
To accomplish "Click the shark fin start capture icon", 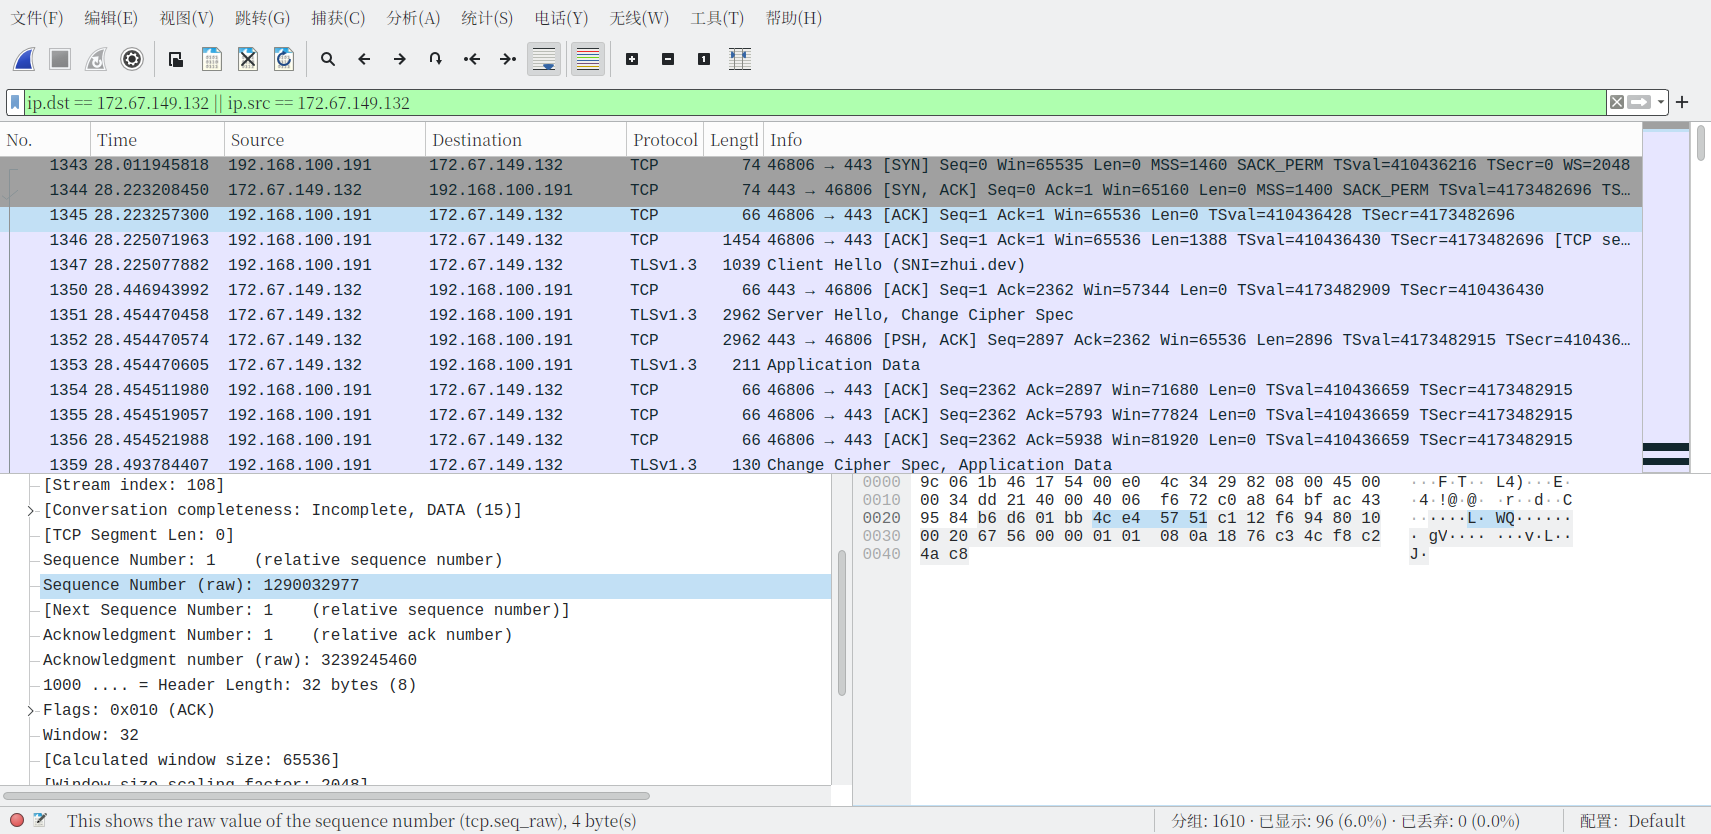I will point(25,59).
